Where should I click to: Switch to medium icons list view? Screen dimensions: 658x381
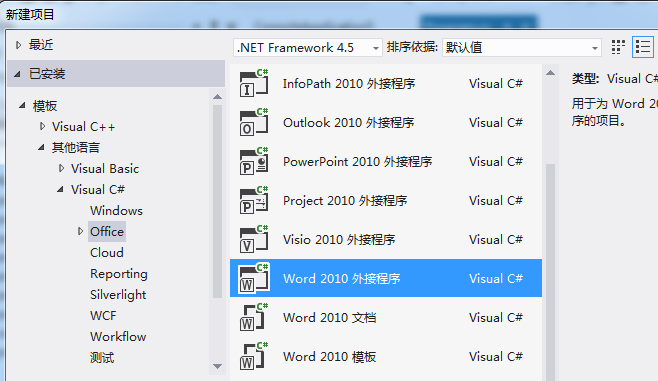(643, 47)
